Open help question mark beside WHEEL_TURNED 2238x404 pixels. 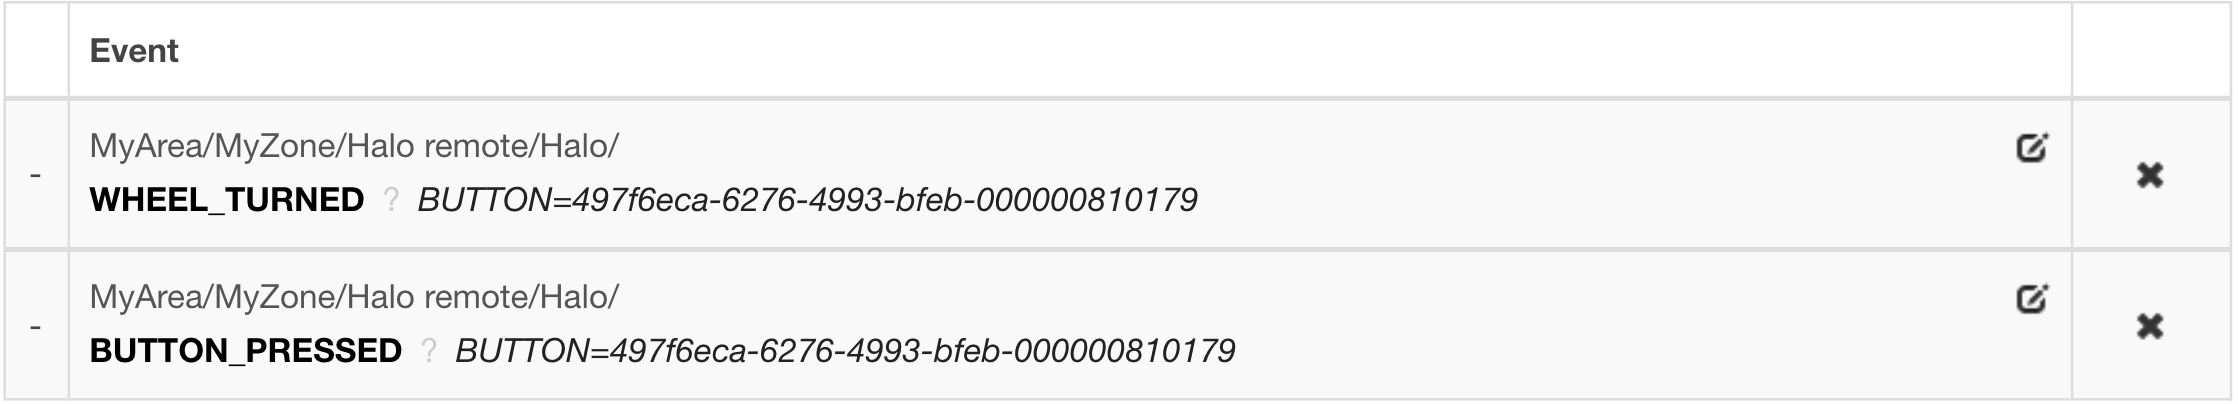391,201
